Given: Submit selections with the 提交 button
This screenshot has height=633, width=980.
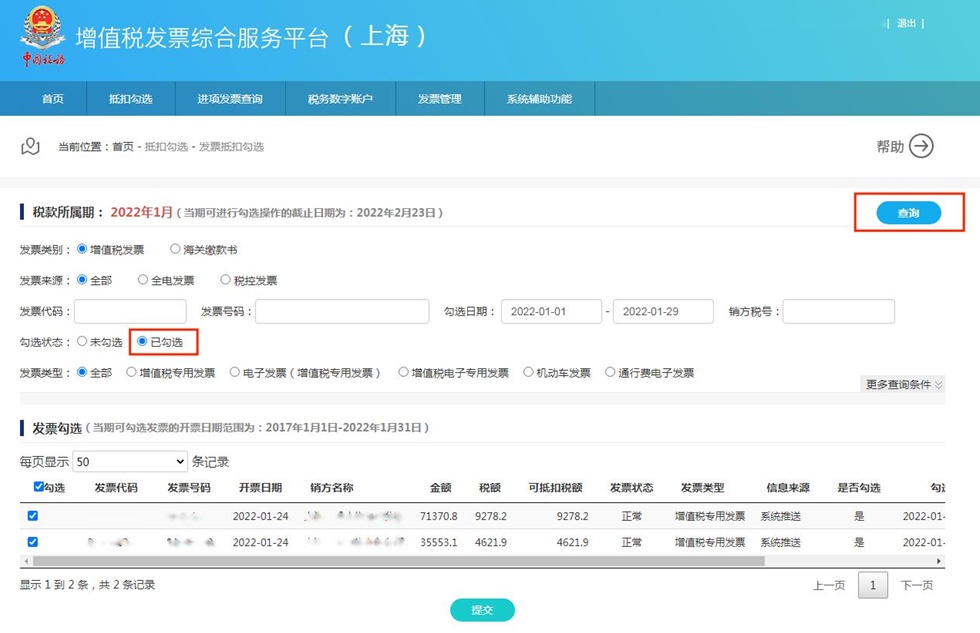Looking at the screenshot, I should [482, 610].
